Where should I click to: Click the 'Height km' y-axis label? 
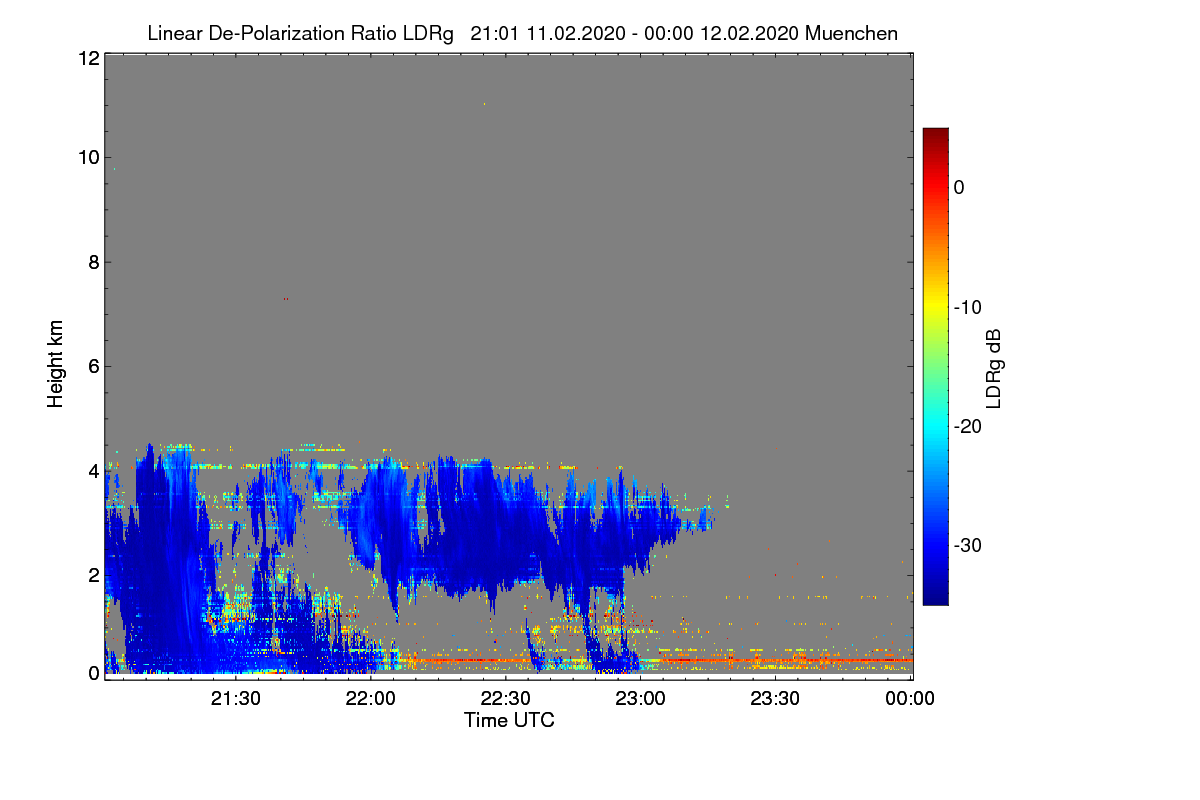point(55,365)
